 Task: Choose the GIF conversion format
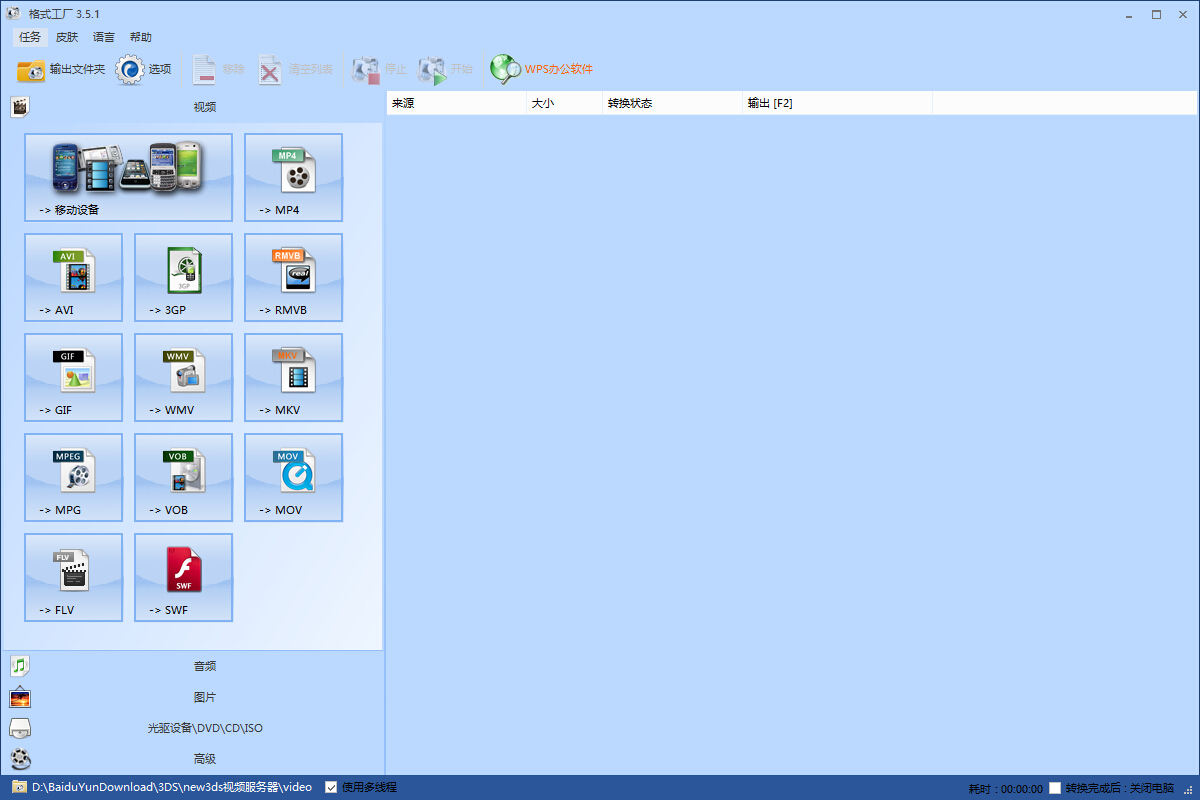73,377
